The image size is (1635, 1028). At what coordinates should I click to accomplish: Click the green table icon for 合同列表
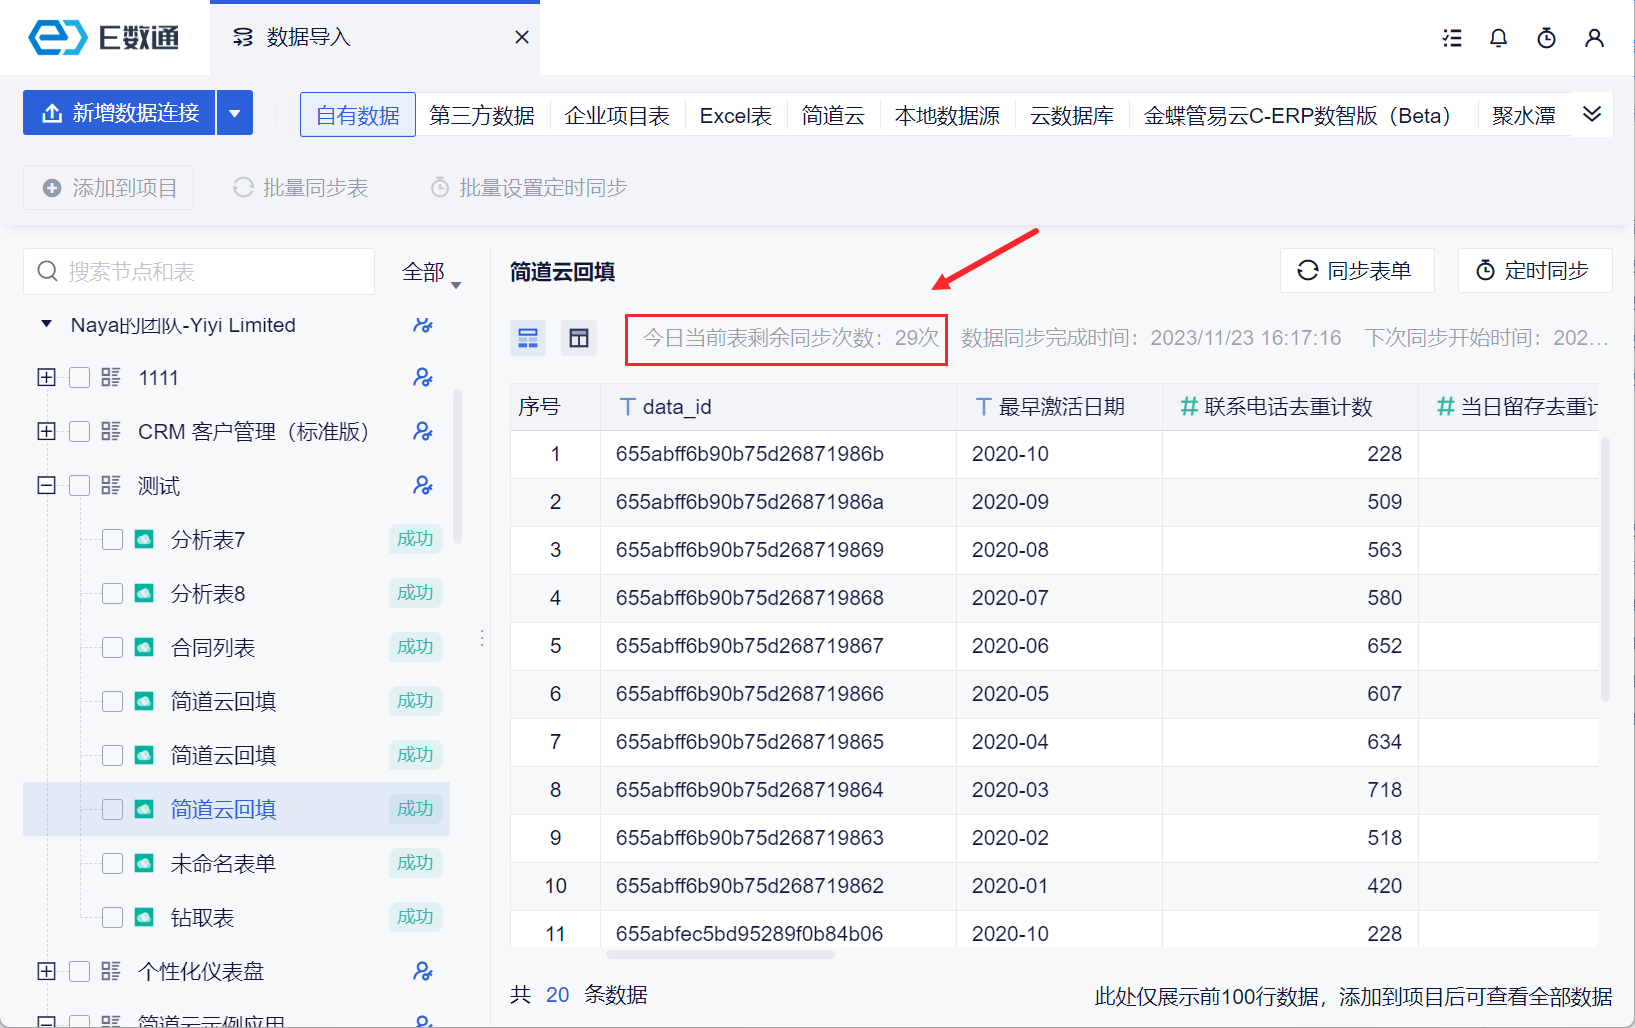(x=144, y=648)
